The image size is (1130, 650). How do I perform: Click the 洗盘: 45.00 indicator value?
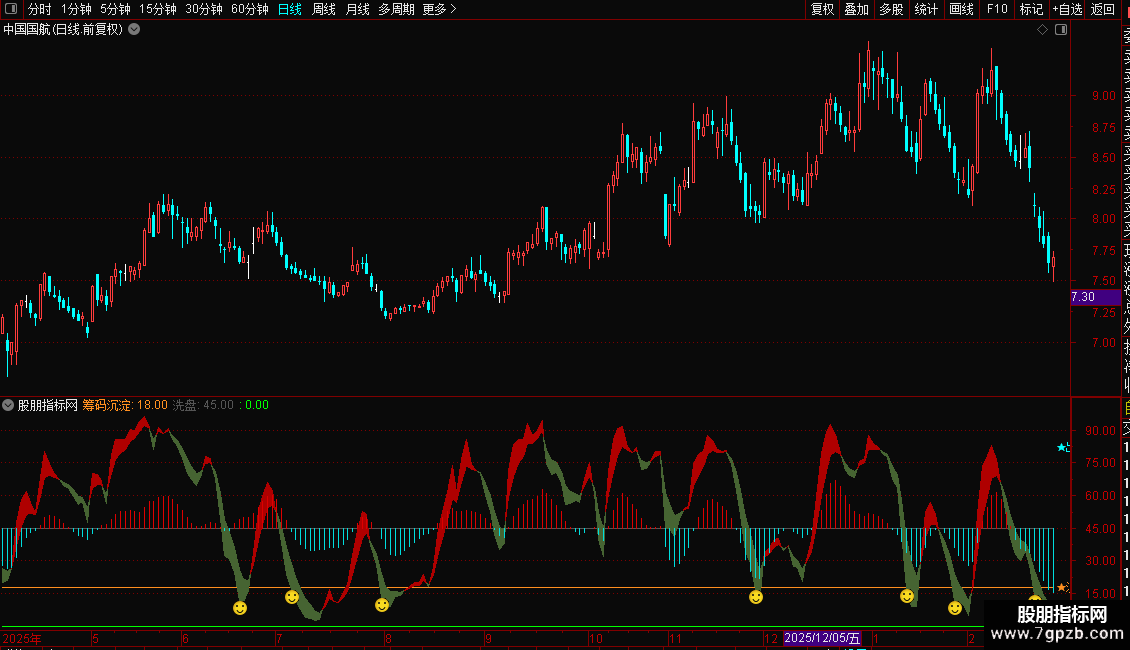pyautogui.click(x=203, y=405)
